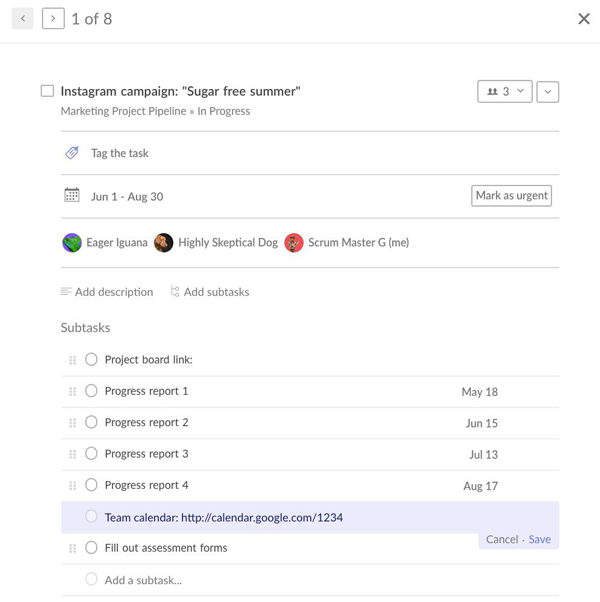Expand the task options chevron menu
The height and width of the screenshot is (602, 600).
(x=547, y=92)
